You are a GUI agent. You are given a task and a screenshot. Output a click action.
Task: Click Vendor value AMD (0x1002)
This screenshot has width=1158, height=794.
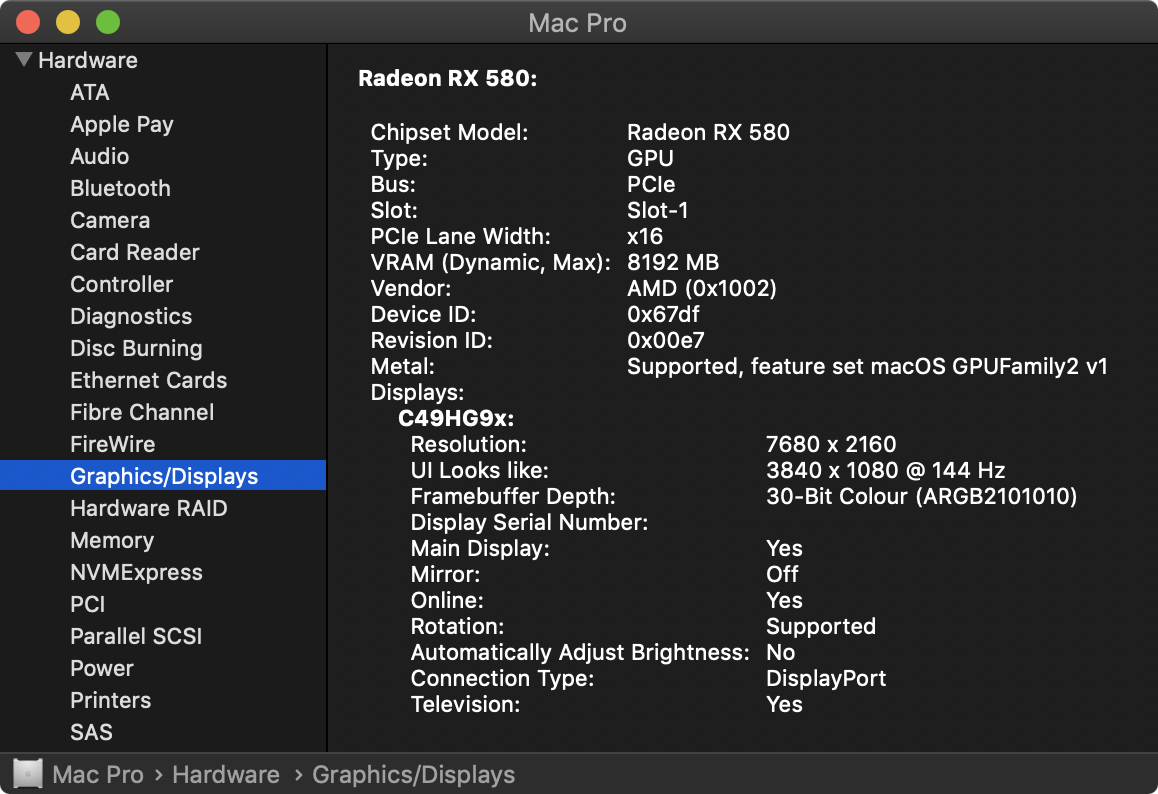pyautogui.click(x=702, y=288)
